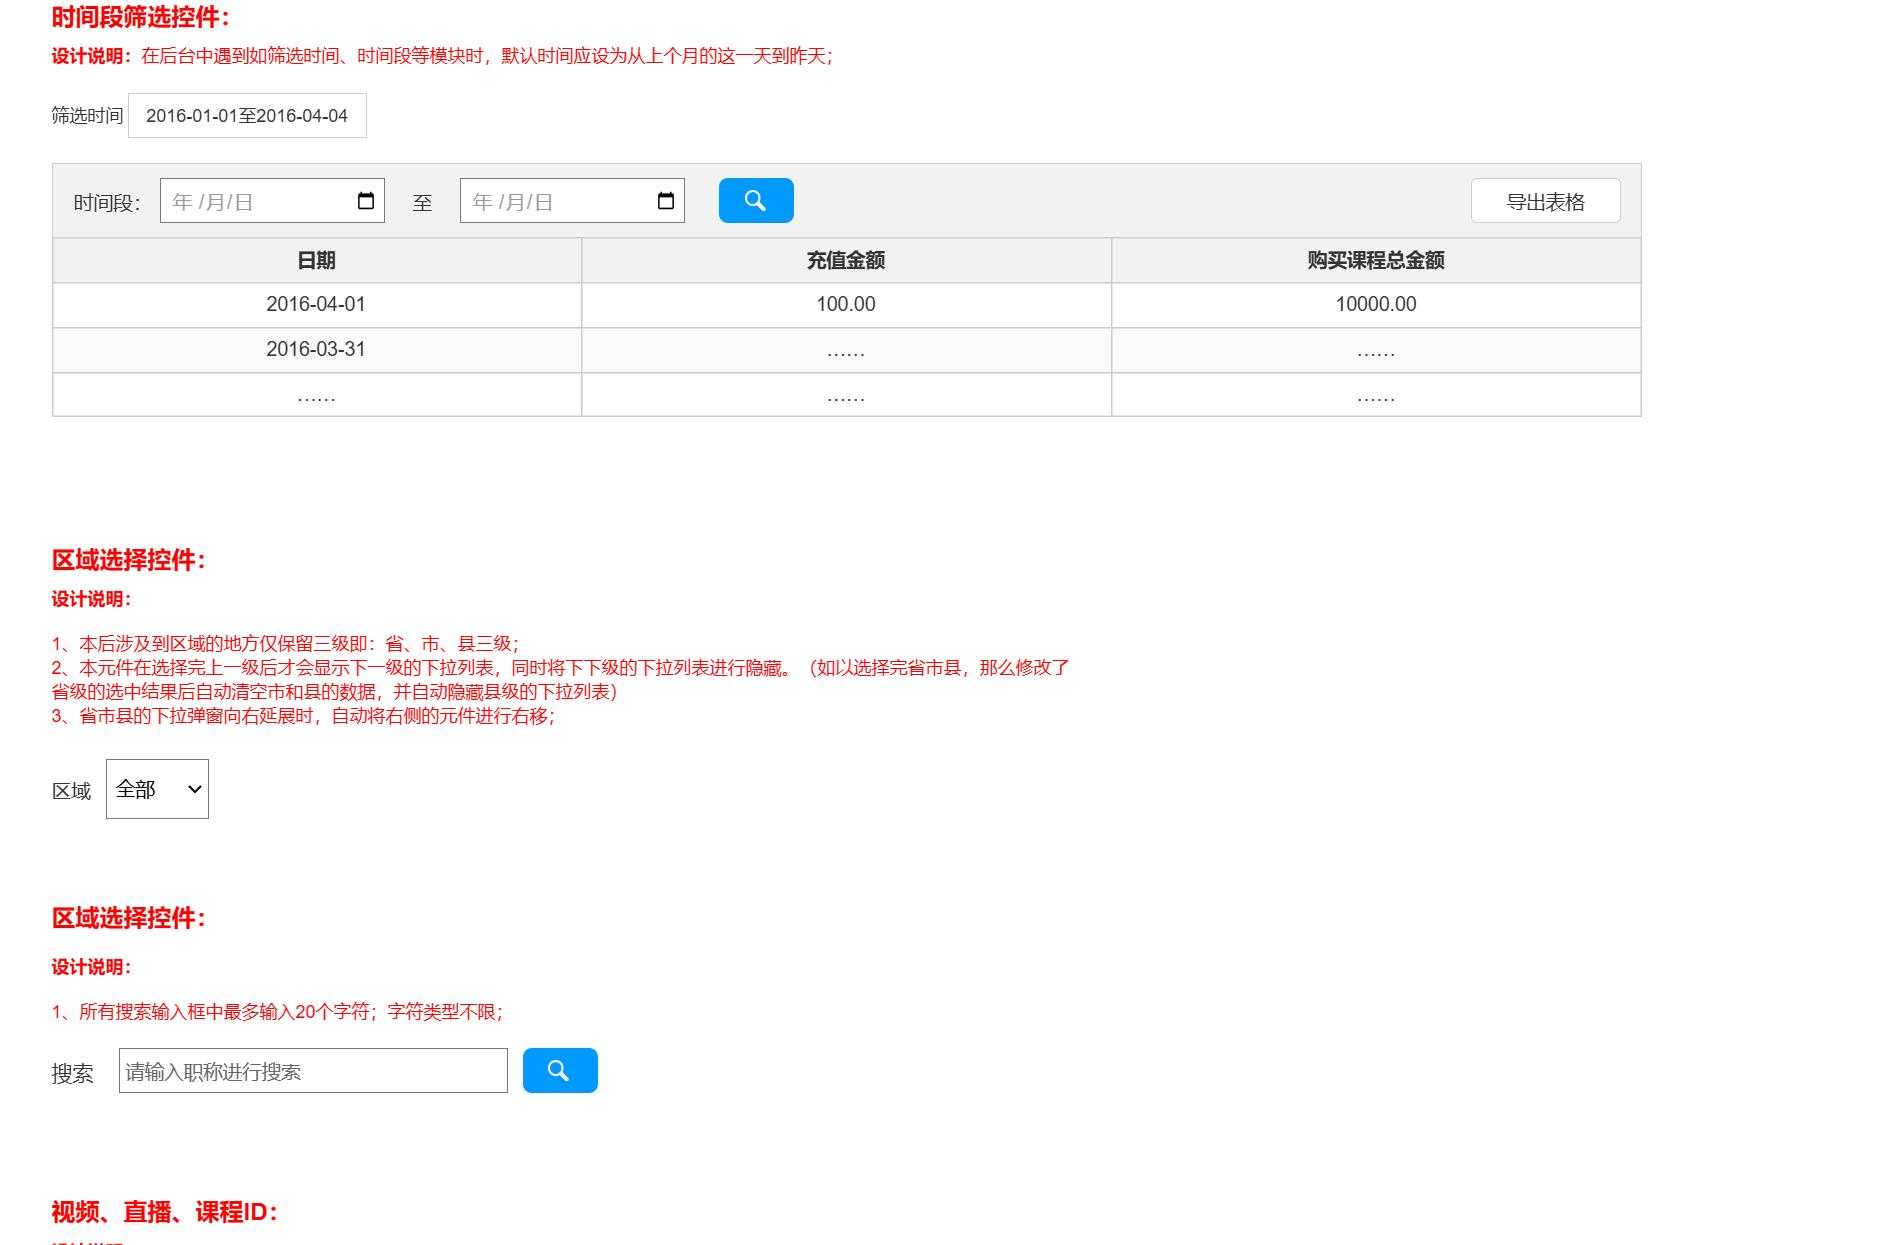1893x1245 pixels.
Task: Click the 2016-04-01 date cell
Action: (x=316, y=305)
